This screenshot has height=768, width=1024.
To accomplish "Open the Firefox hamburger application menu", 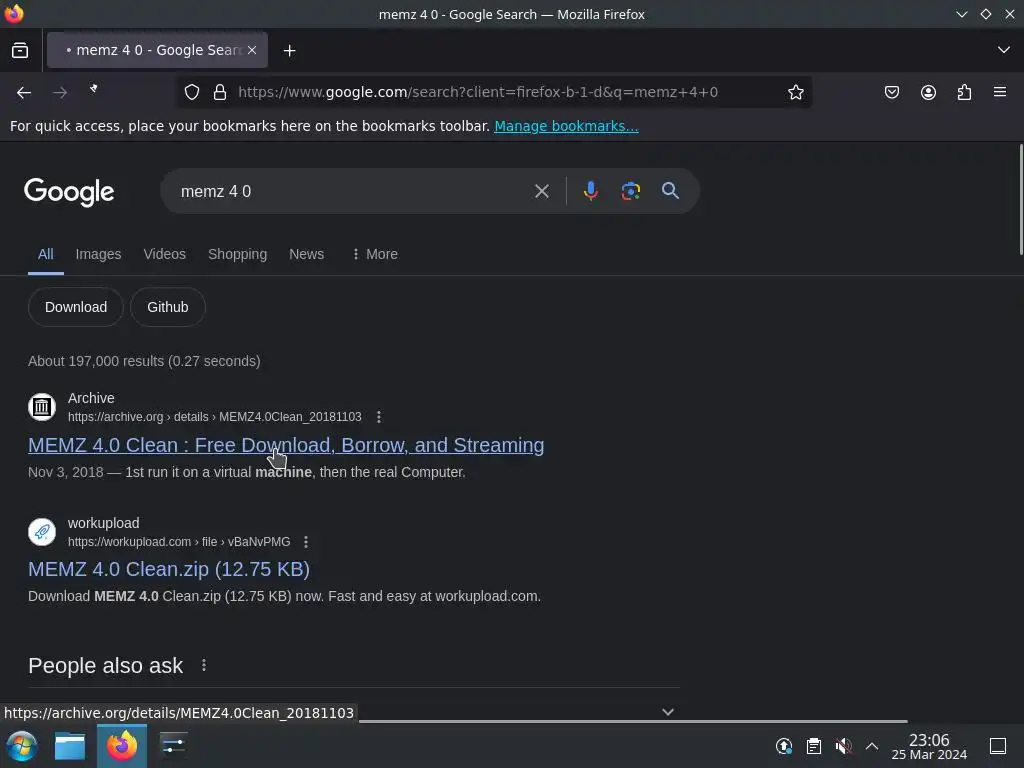I will click(1000, 92).
